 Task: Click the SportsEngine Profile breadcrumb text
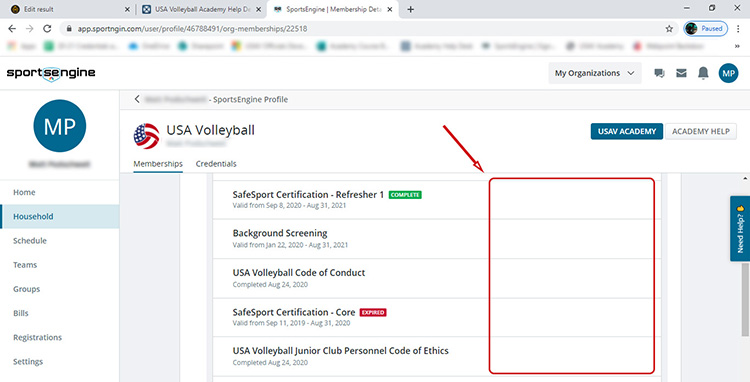(x=250, y=99)
